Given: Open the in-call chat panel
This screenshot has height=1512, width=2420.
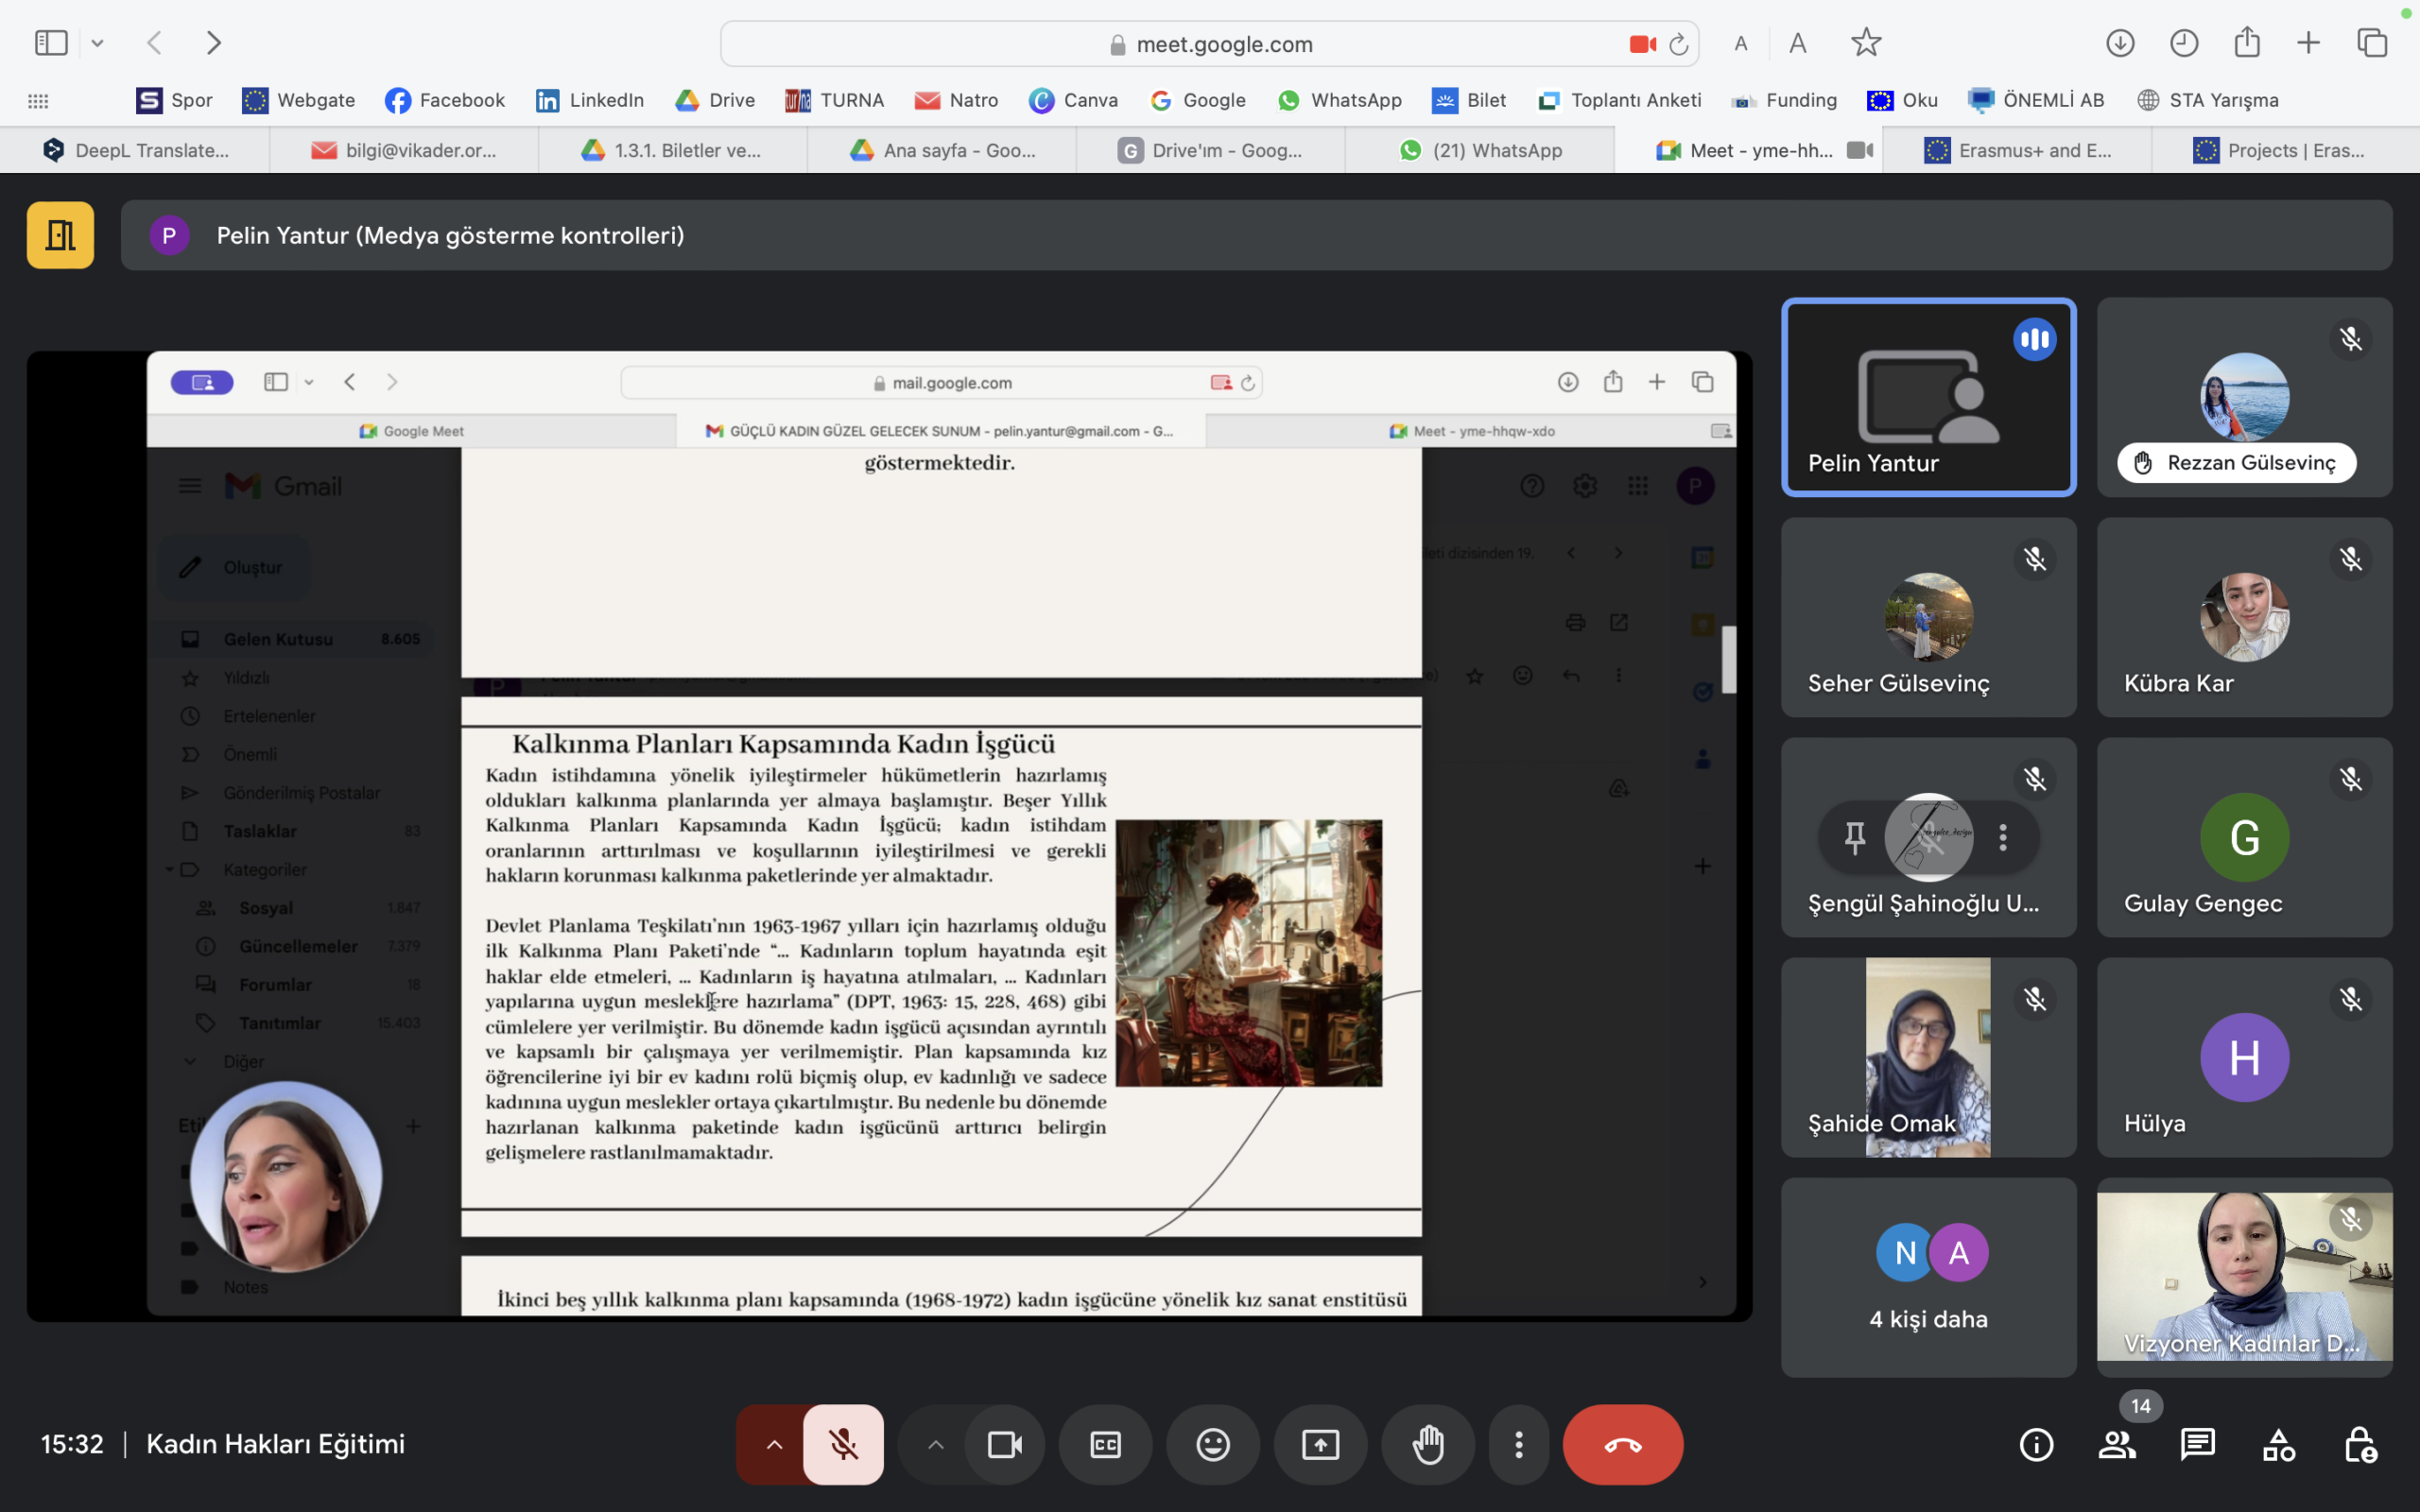Looking at the screenshot, I should coord(2197,1444).
